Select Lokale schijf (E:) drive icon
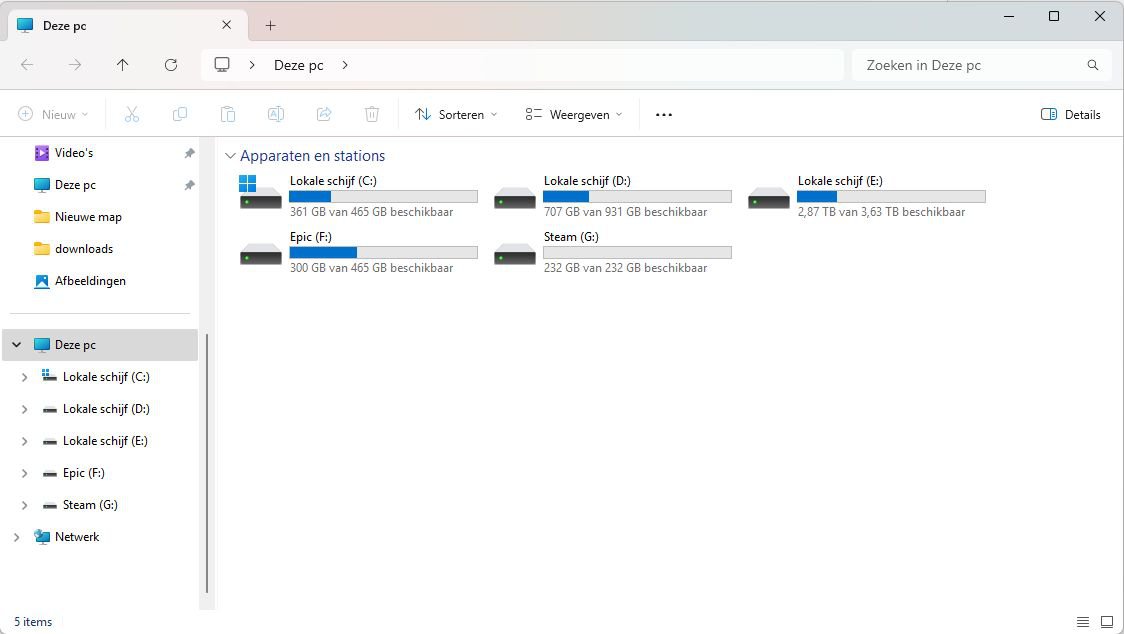Screen dimensions: 1124x634 pyautogui.click(x=768, y=198)
